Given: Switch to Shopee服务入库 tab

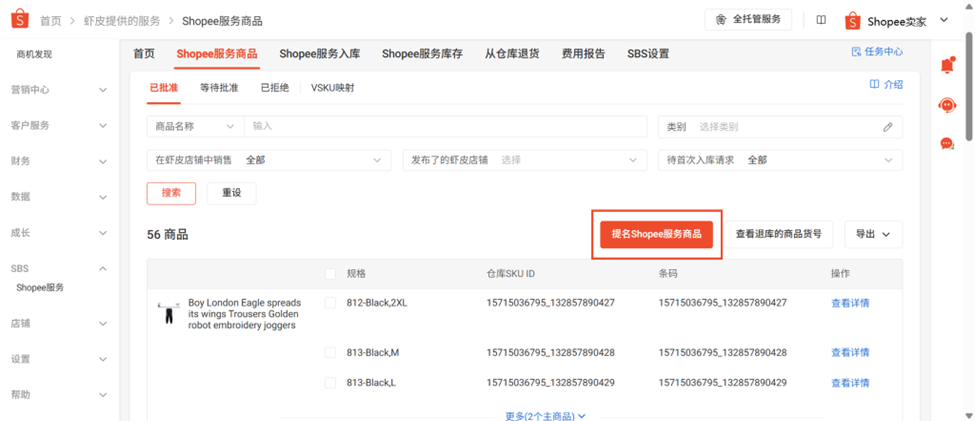Looking at the screenshot, I should pyautogui.click(x=320, y=53).
